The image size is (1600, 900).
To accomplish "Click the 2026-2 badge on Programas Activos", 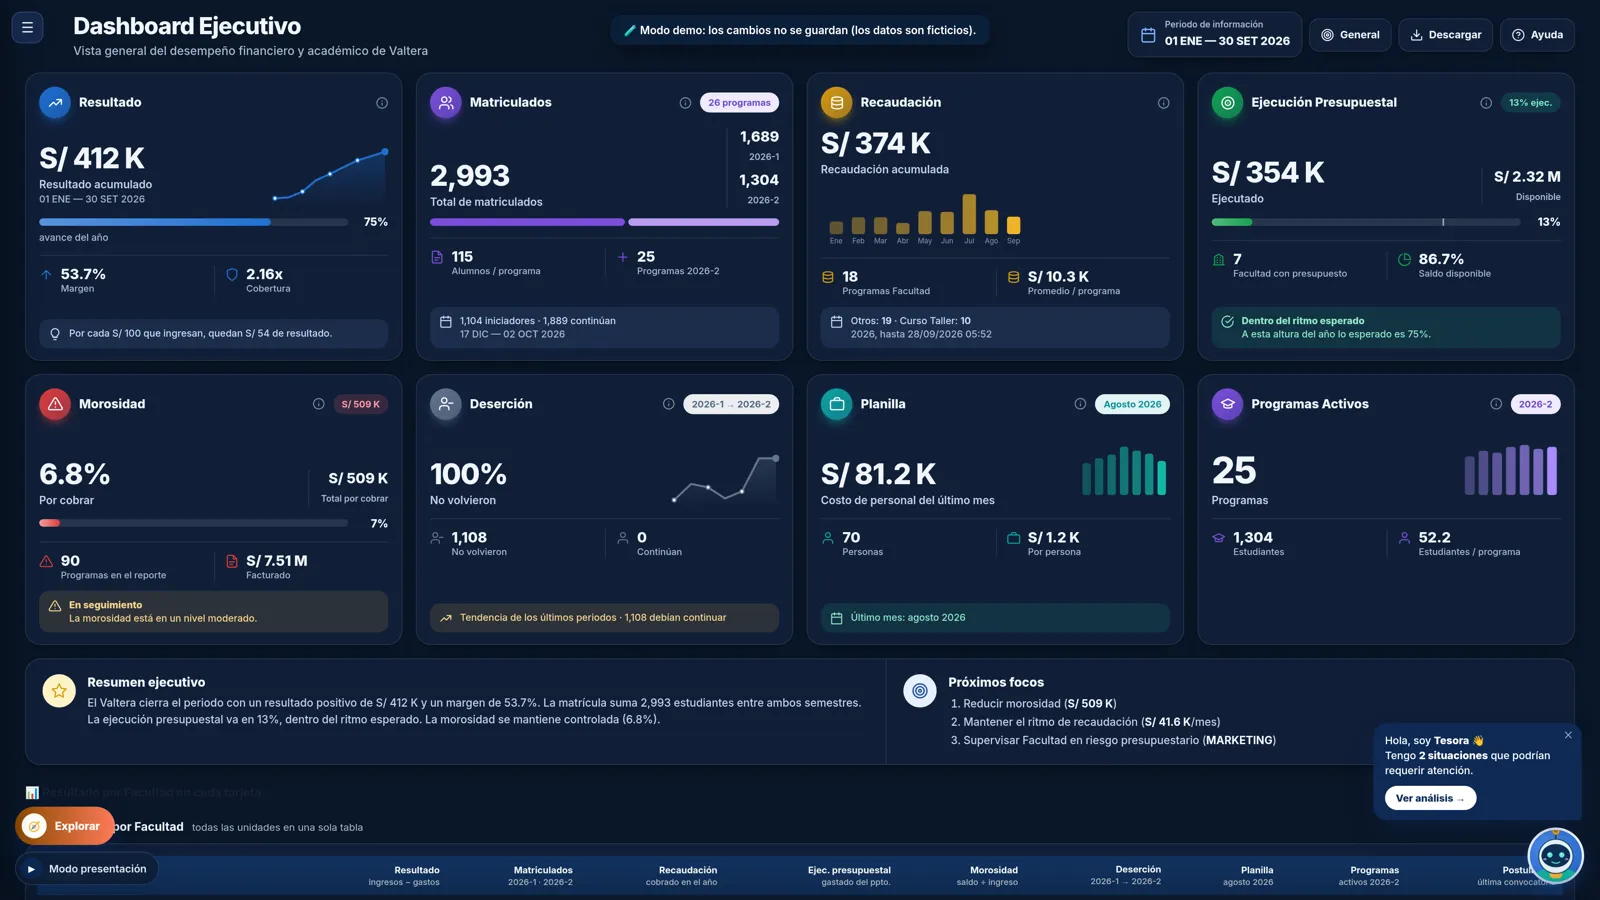I will (1535, 404).
